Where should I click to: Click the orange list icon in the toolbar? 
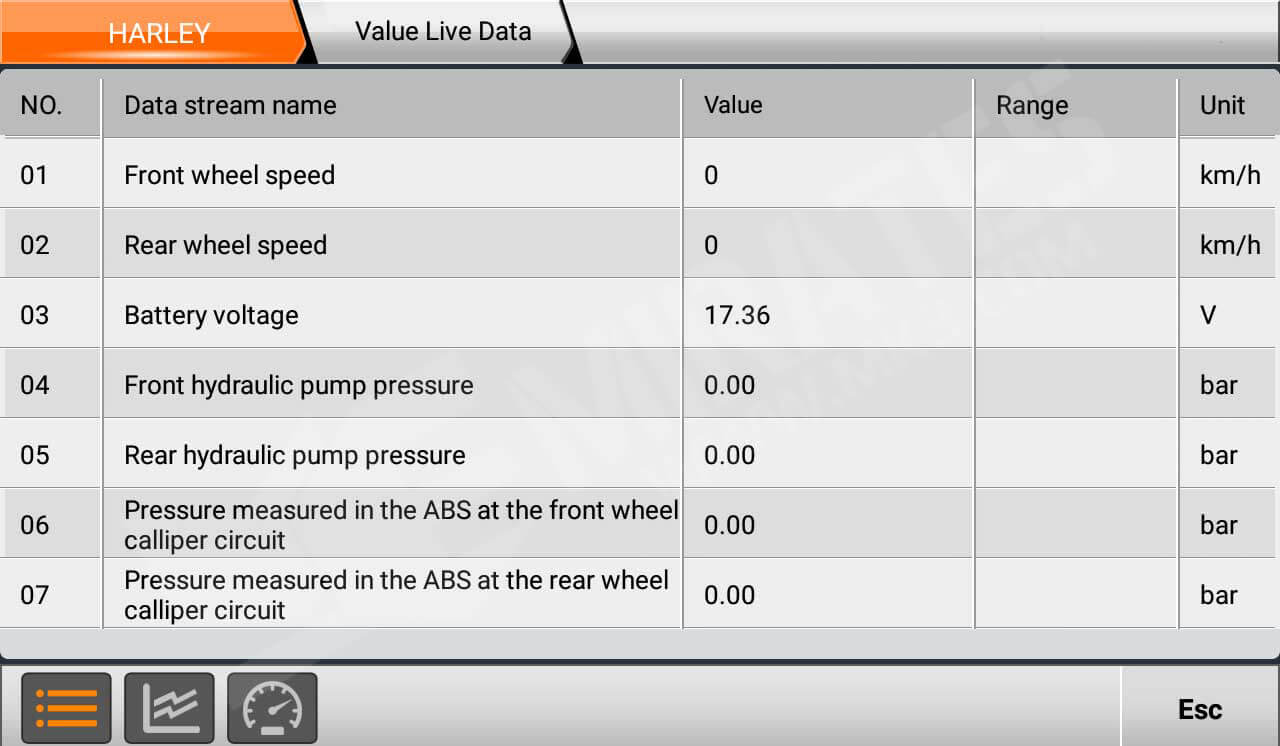pyautogui.click(x=65, y=707)
